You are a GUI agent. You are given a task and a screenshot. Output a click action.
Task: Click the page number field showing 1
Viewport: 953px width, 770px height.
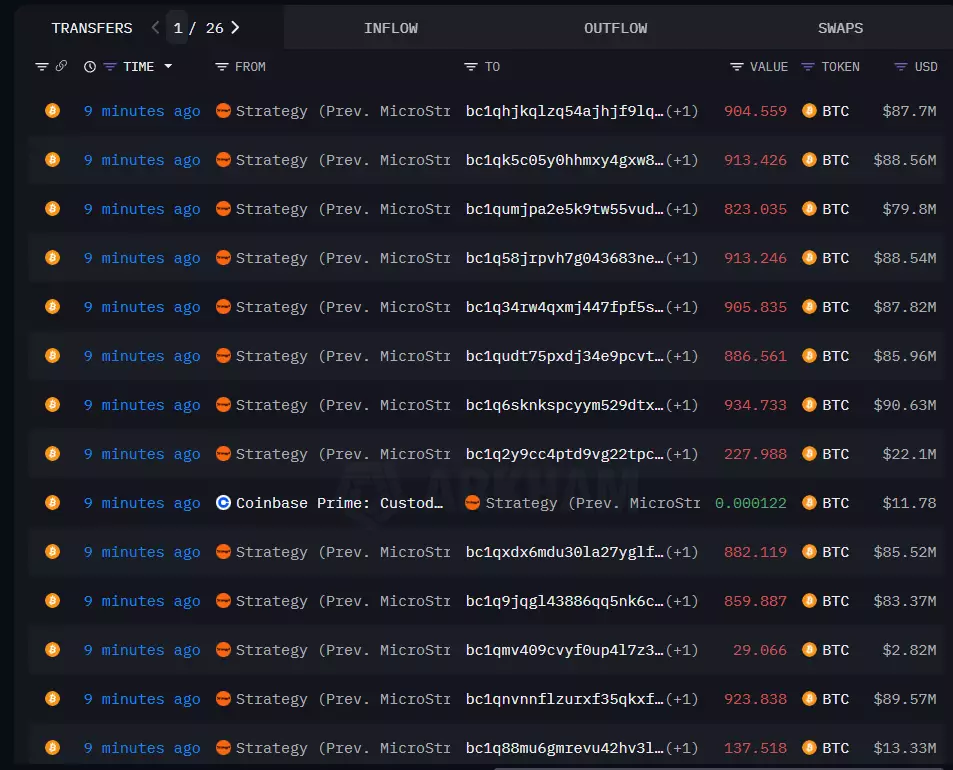[x=178, y=28]
